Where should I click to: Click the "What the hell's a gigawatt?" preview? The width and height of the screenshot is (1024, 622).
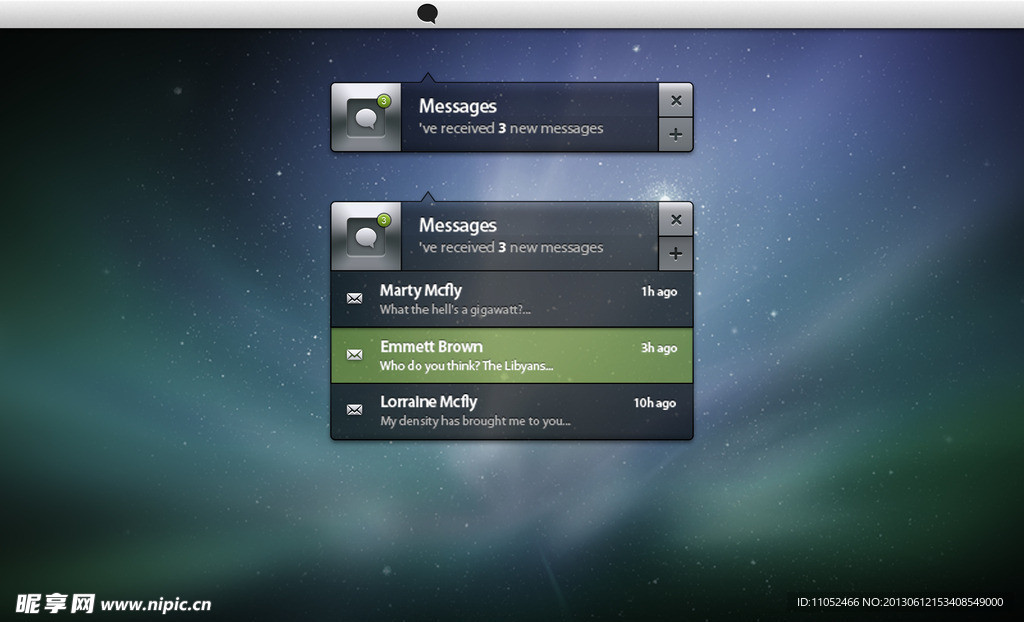click(455, 310)
